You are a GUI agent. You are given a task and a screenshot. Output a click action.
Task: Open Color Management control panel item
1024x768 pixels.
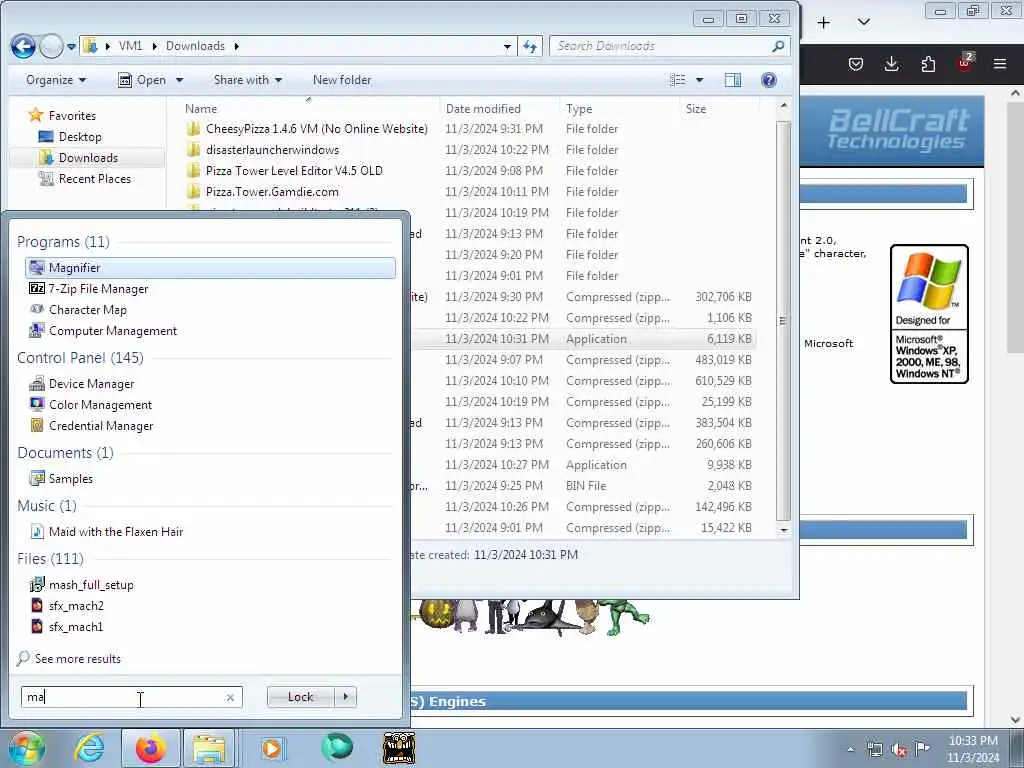pos(91,404)
